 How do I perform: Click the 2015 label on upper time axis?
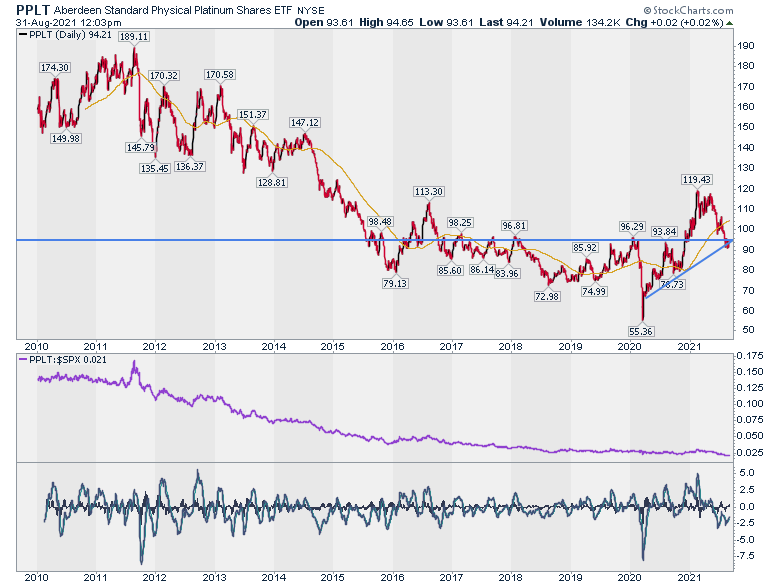[x=333, y=347]
